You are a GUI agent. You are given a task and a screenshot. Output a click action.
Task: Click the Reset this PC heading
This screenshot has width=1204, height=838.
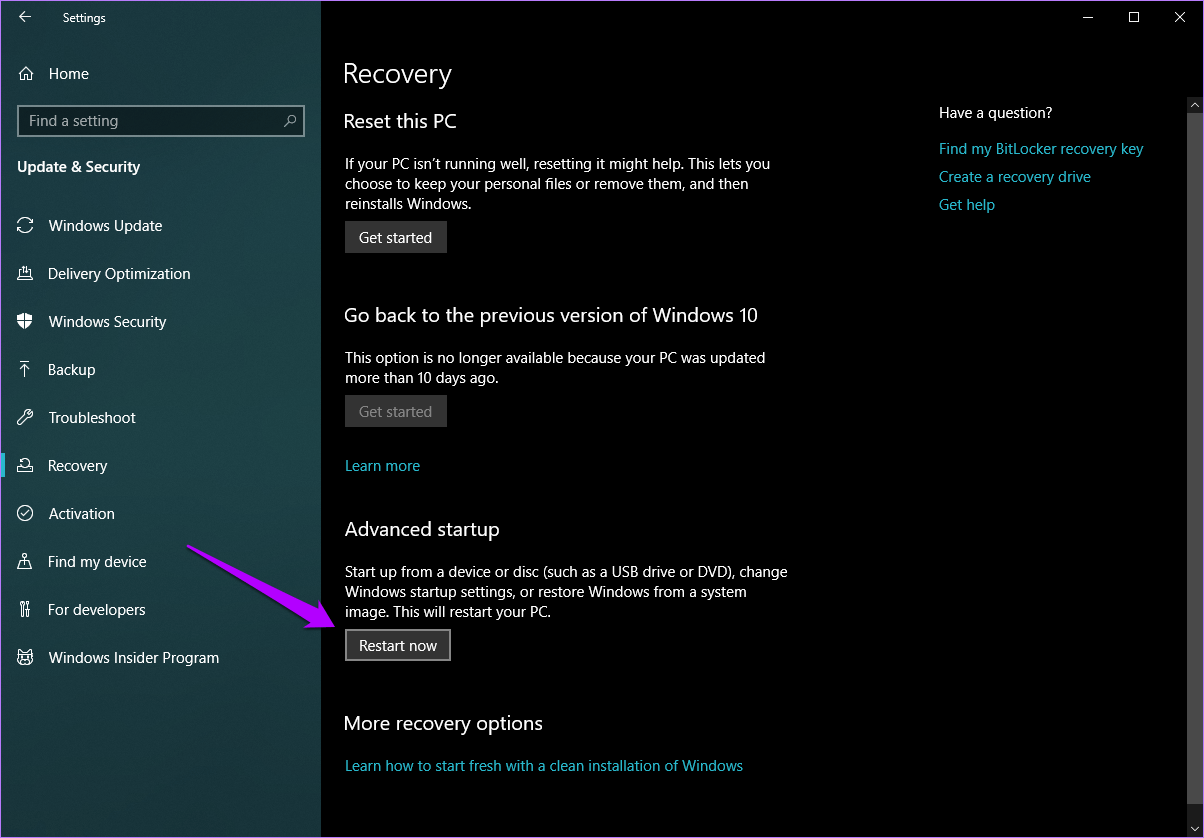tap(400, 121)
